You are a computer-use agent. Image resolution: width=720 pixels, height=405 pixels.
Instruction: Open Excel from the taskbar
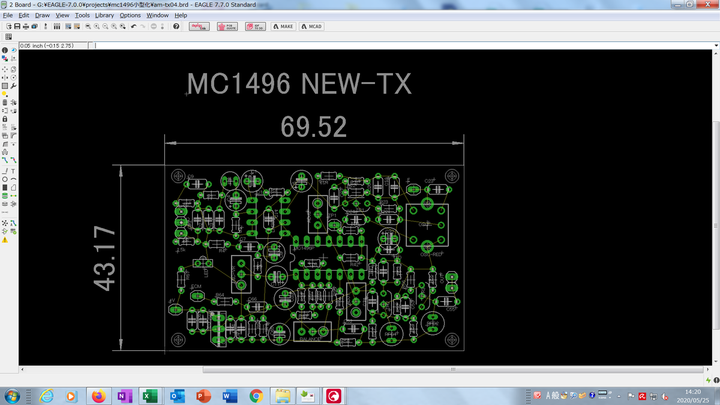pyautogui.click(x=150, y=396)
